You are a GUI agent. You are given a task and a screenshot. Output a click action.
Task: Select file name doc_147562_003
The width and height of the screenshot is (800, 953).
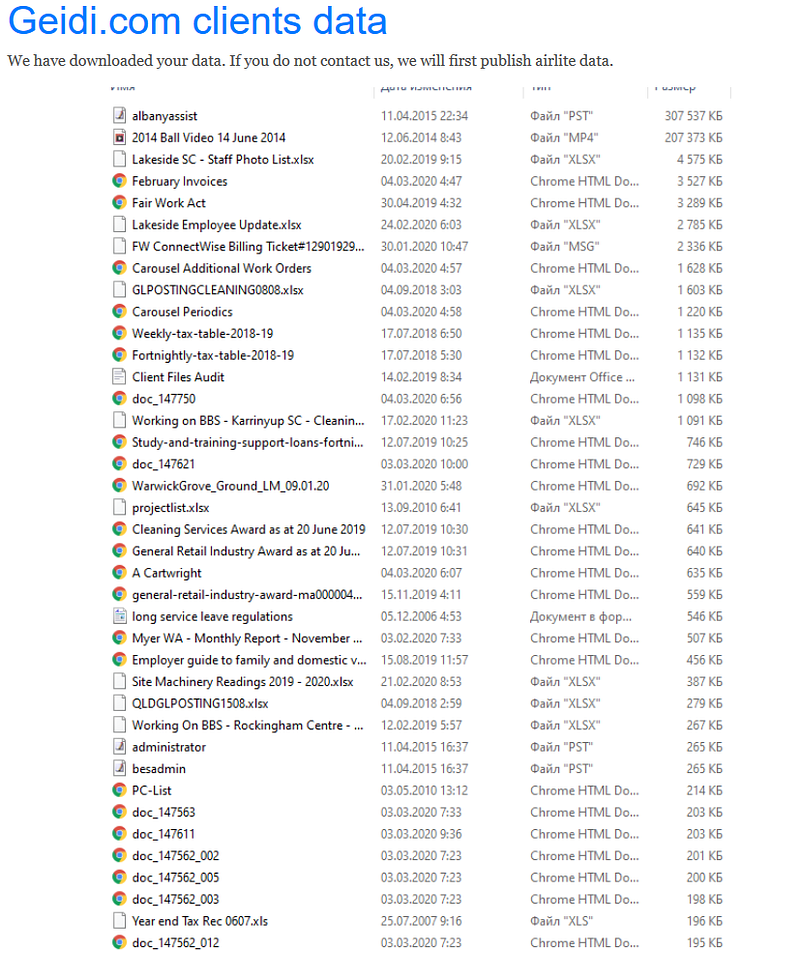coord(175,900)
